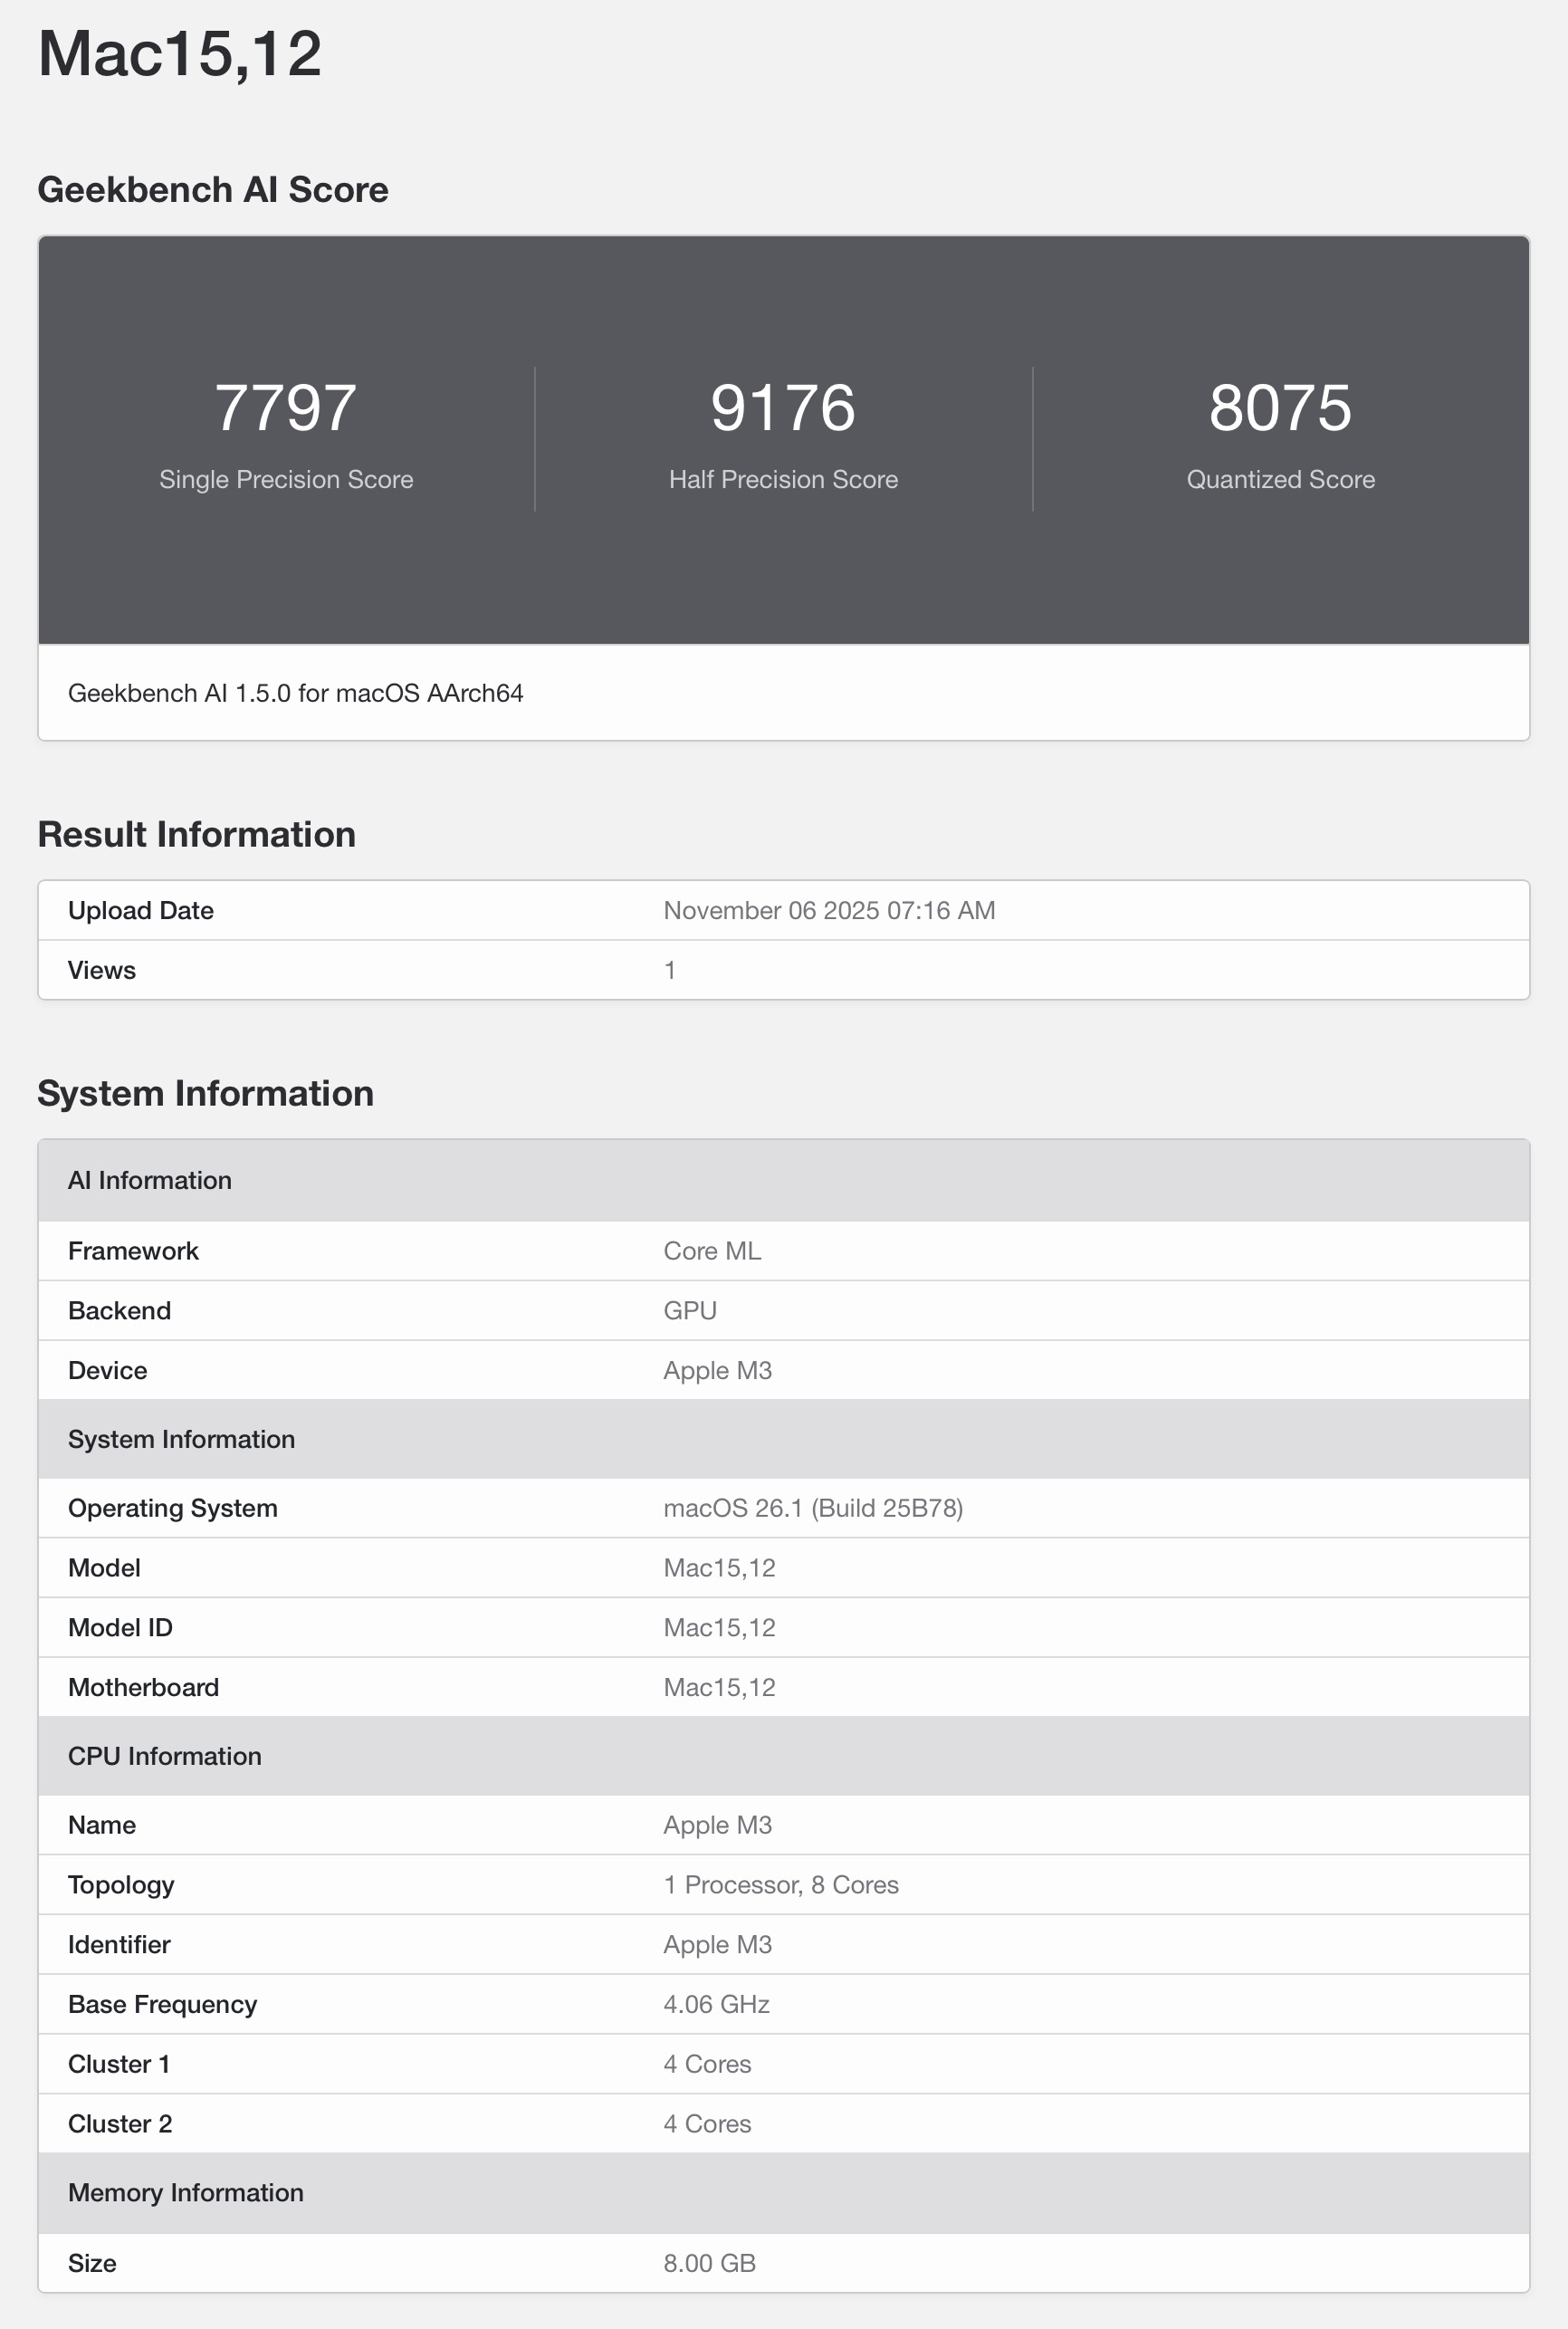Select the memory Size value 8.00 GB
The height and width of the screenshot is (2329, 1568).
coord(709,2263)
